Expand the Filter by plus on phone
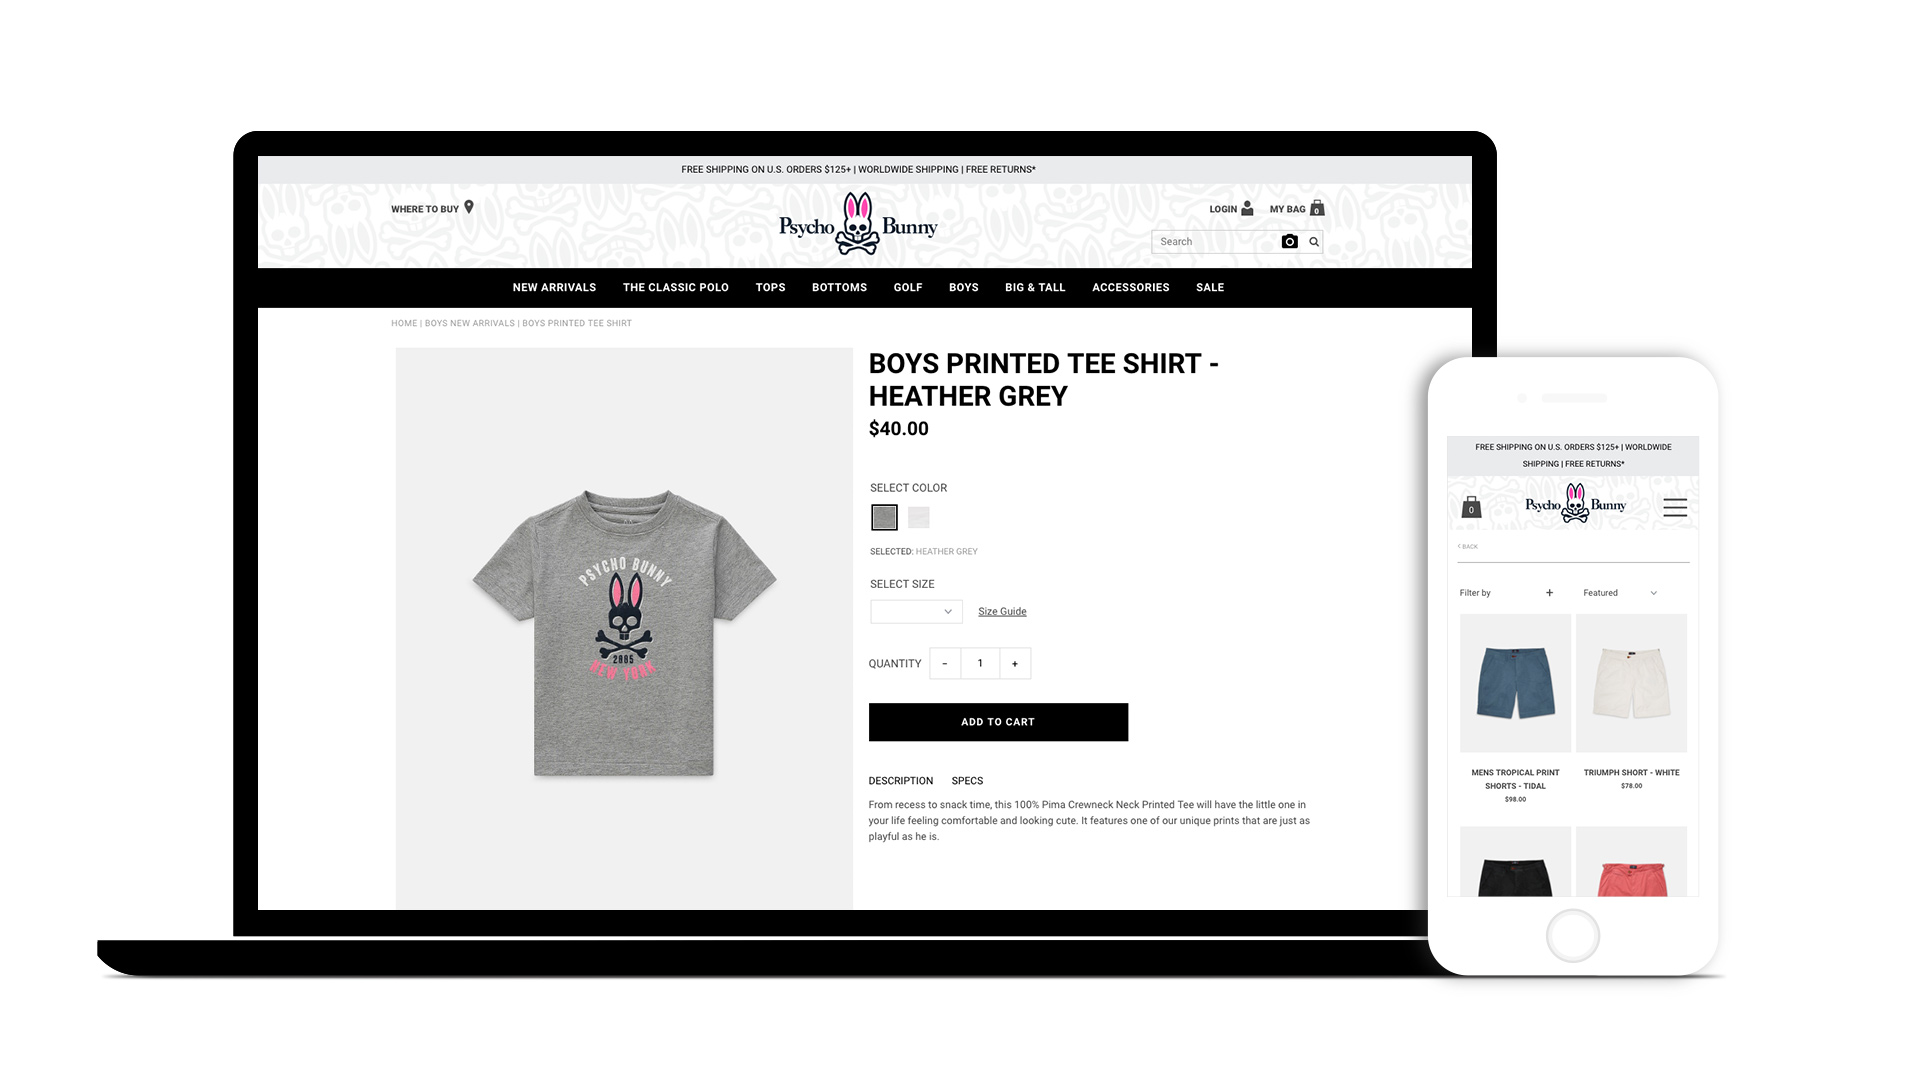Image resolution: width=1920 pixels, height=1080 pixels. [1549, 593]
